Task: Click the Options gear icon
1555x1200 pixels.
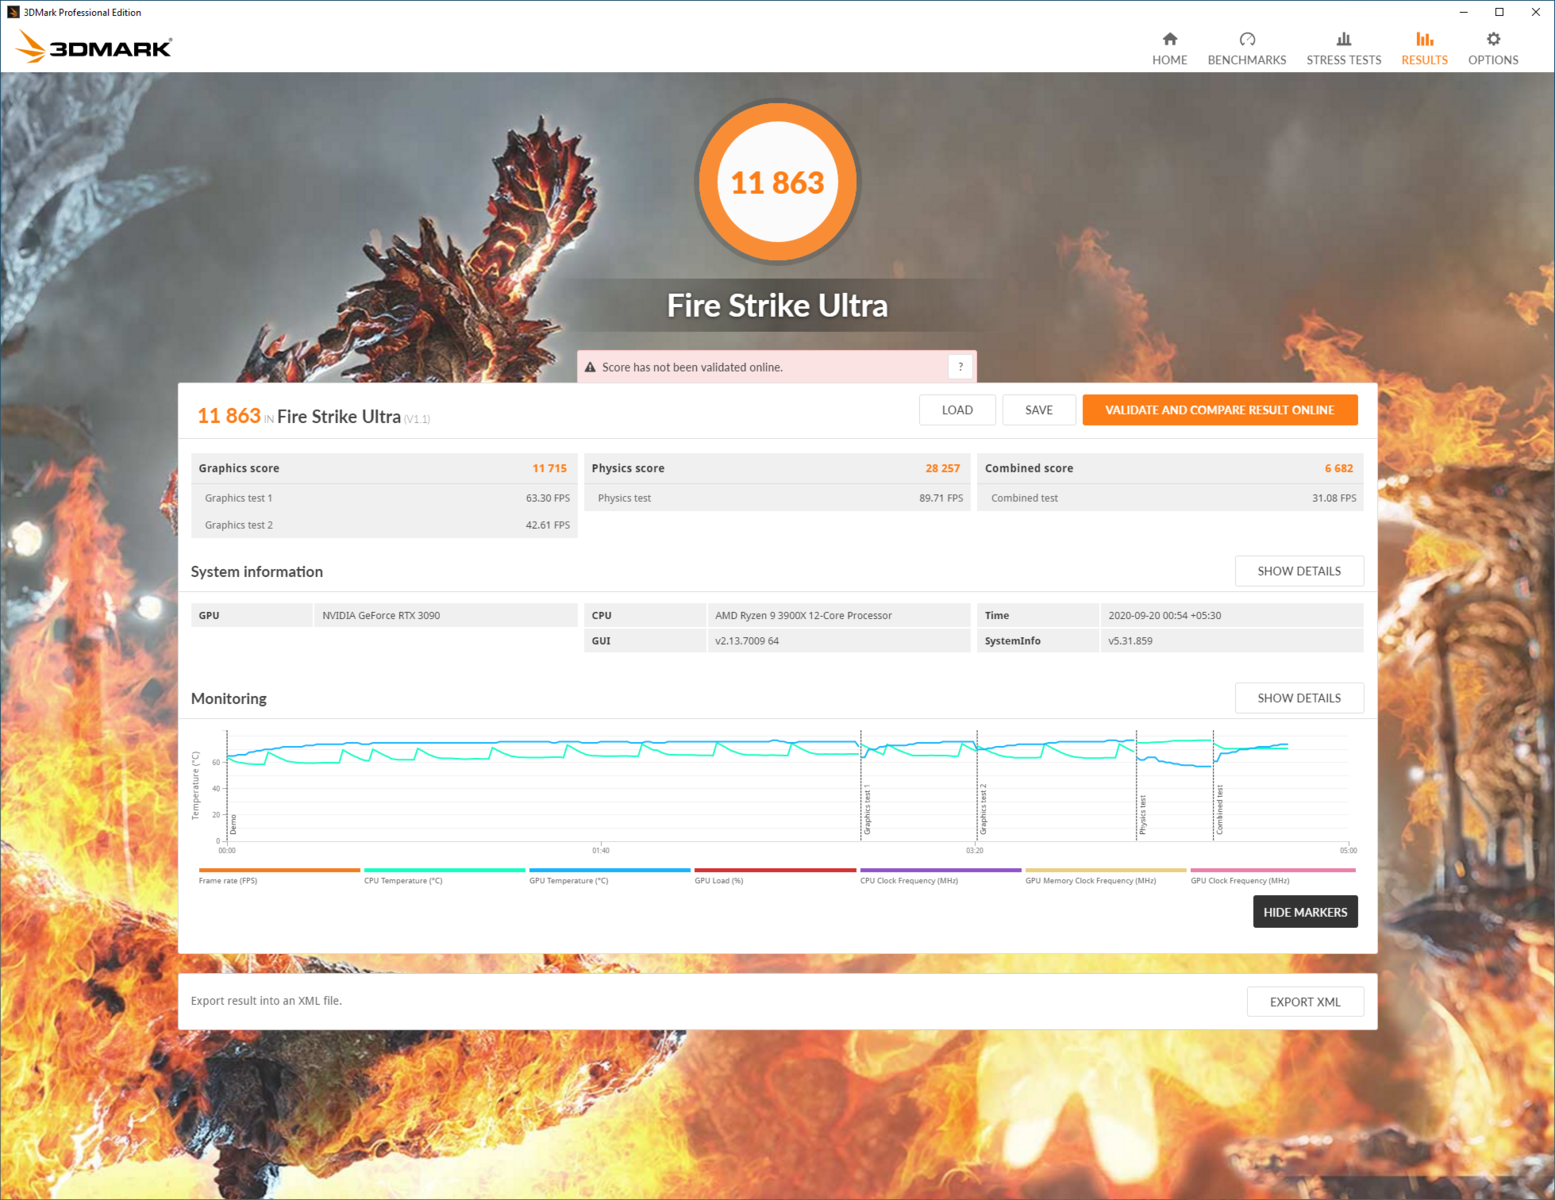Action: (1493, 39)
